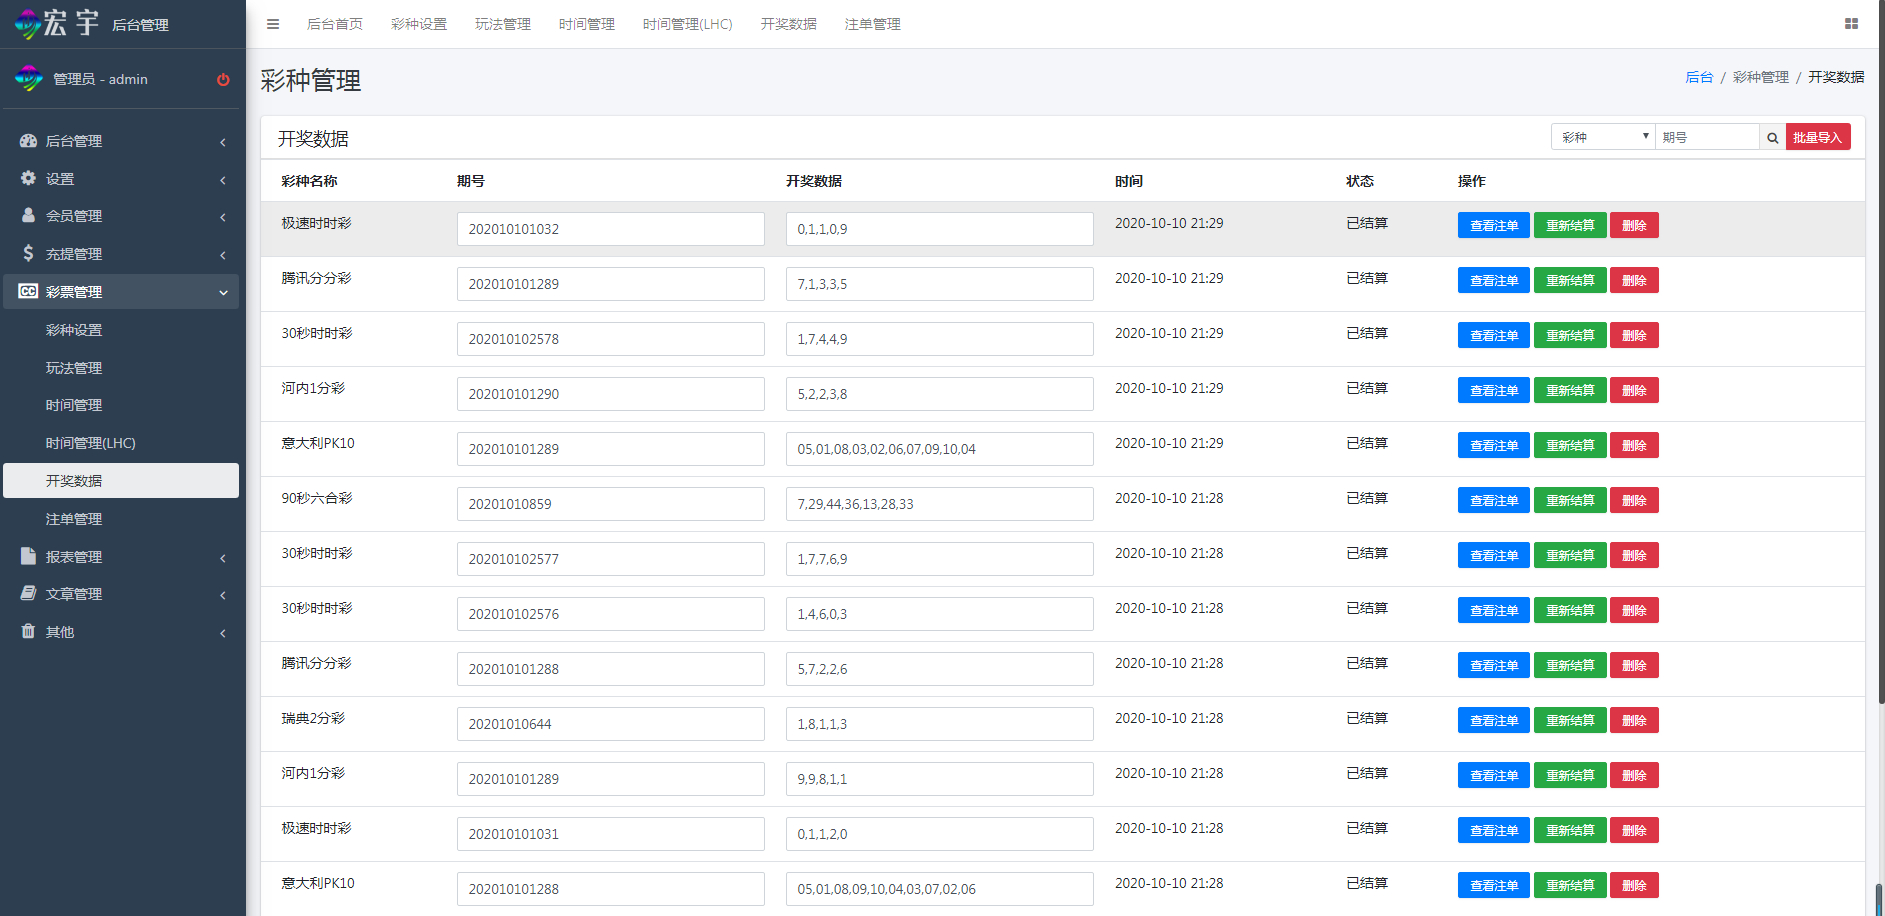Click the search magnifier icon
1885x916 pixels.
1772,138
